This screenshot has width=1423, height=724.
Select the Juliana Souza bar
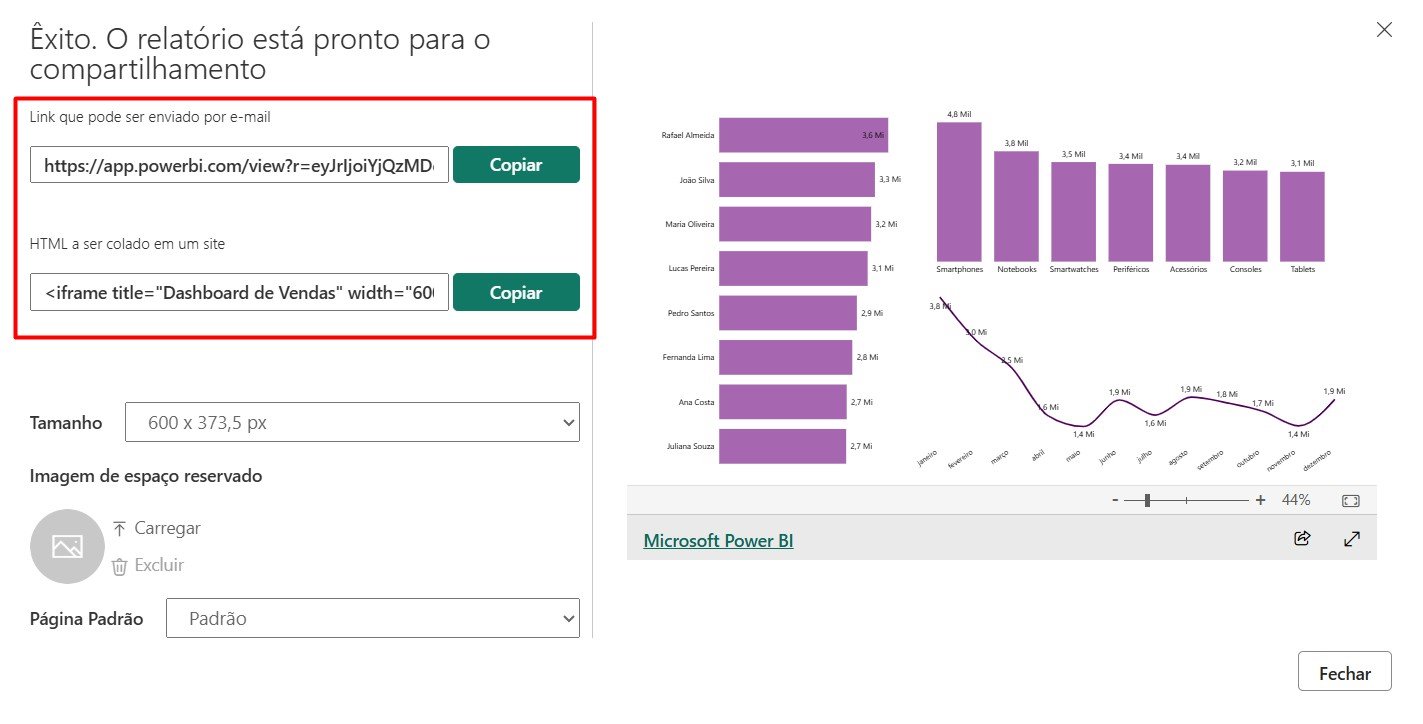783,446
